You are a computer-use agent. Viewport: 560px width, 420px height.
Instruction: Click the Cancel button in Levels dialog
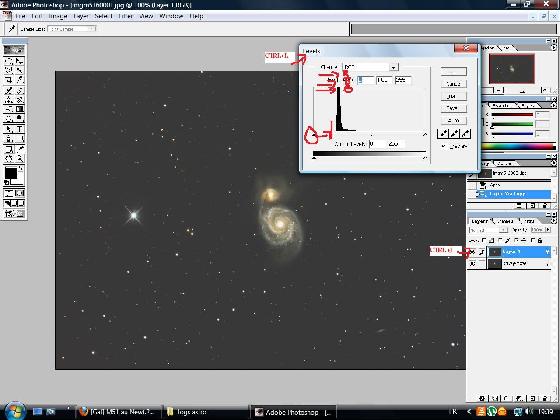pos(454,84)
